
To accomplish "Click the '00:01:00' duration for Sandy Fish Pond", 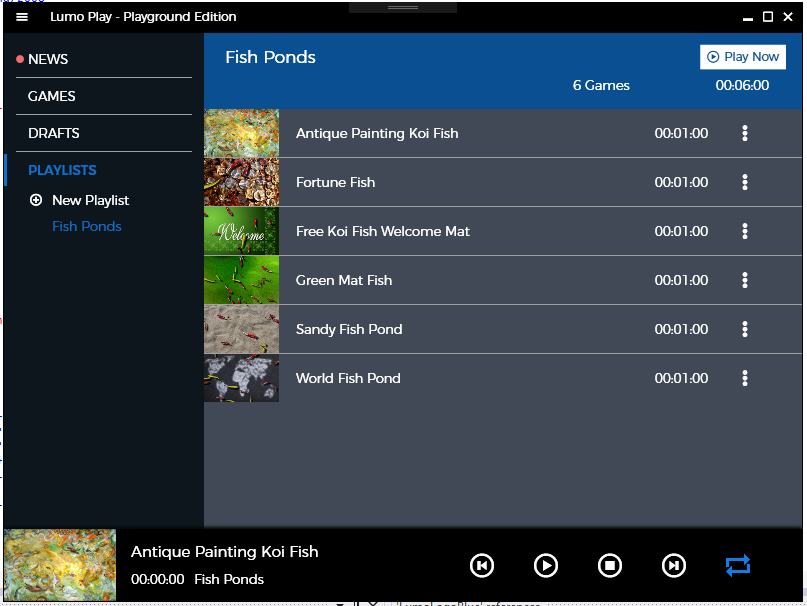I will 681,329.
